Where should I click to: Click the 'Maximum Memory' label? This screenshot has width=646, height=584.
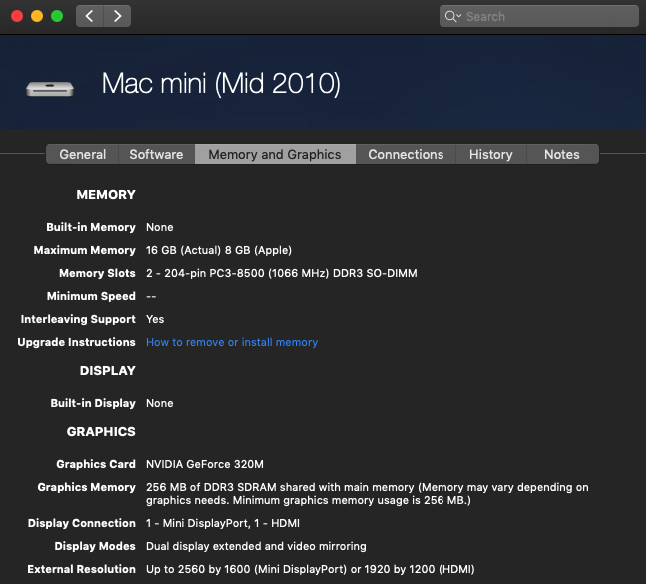84,250
